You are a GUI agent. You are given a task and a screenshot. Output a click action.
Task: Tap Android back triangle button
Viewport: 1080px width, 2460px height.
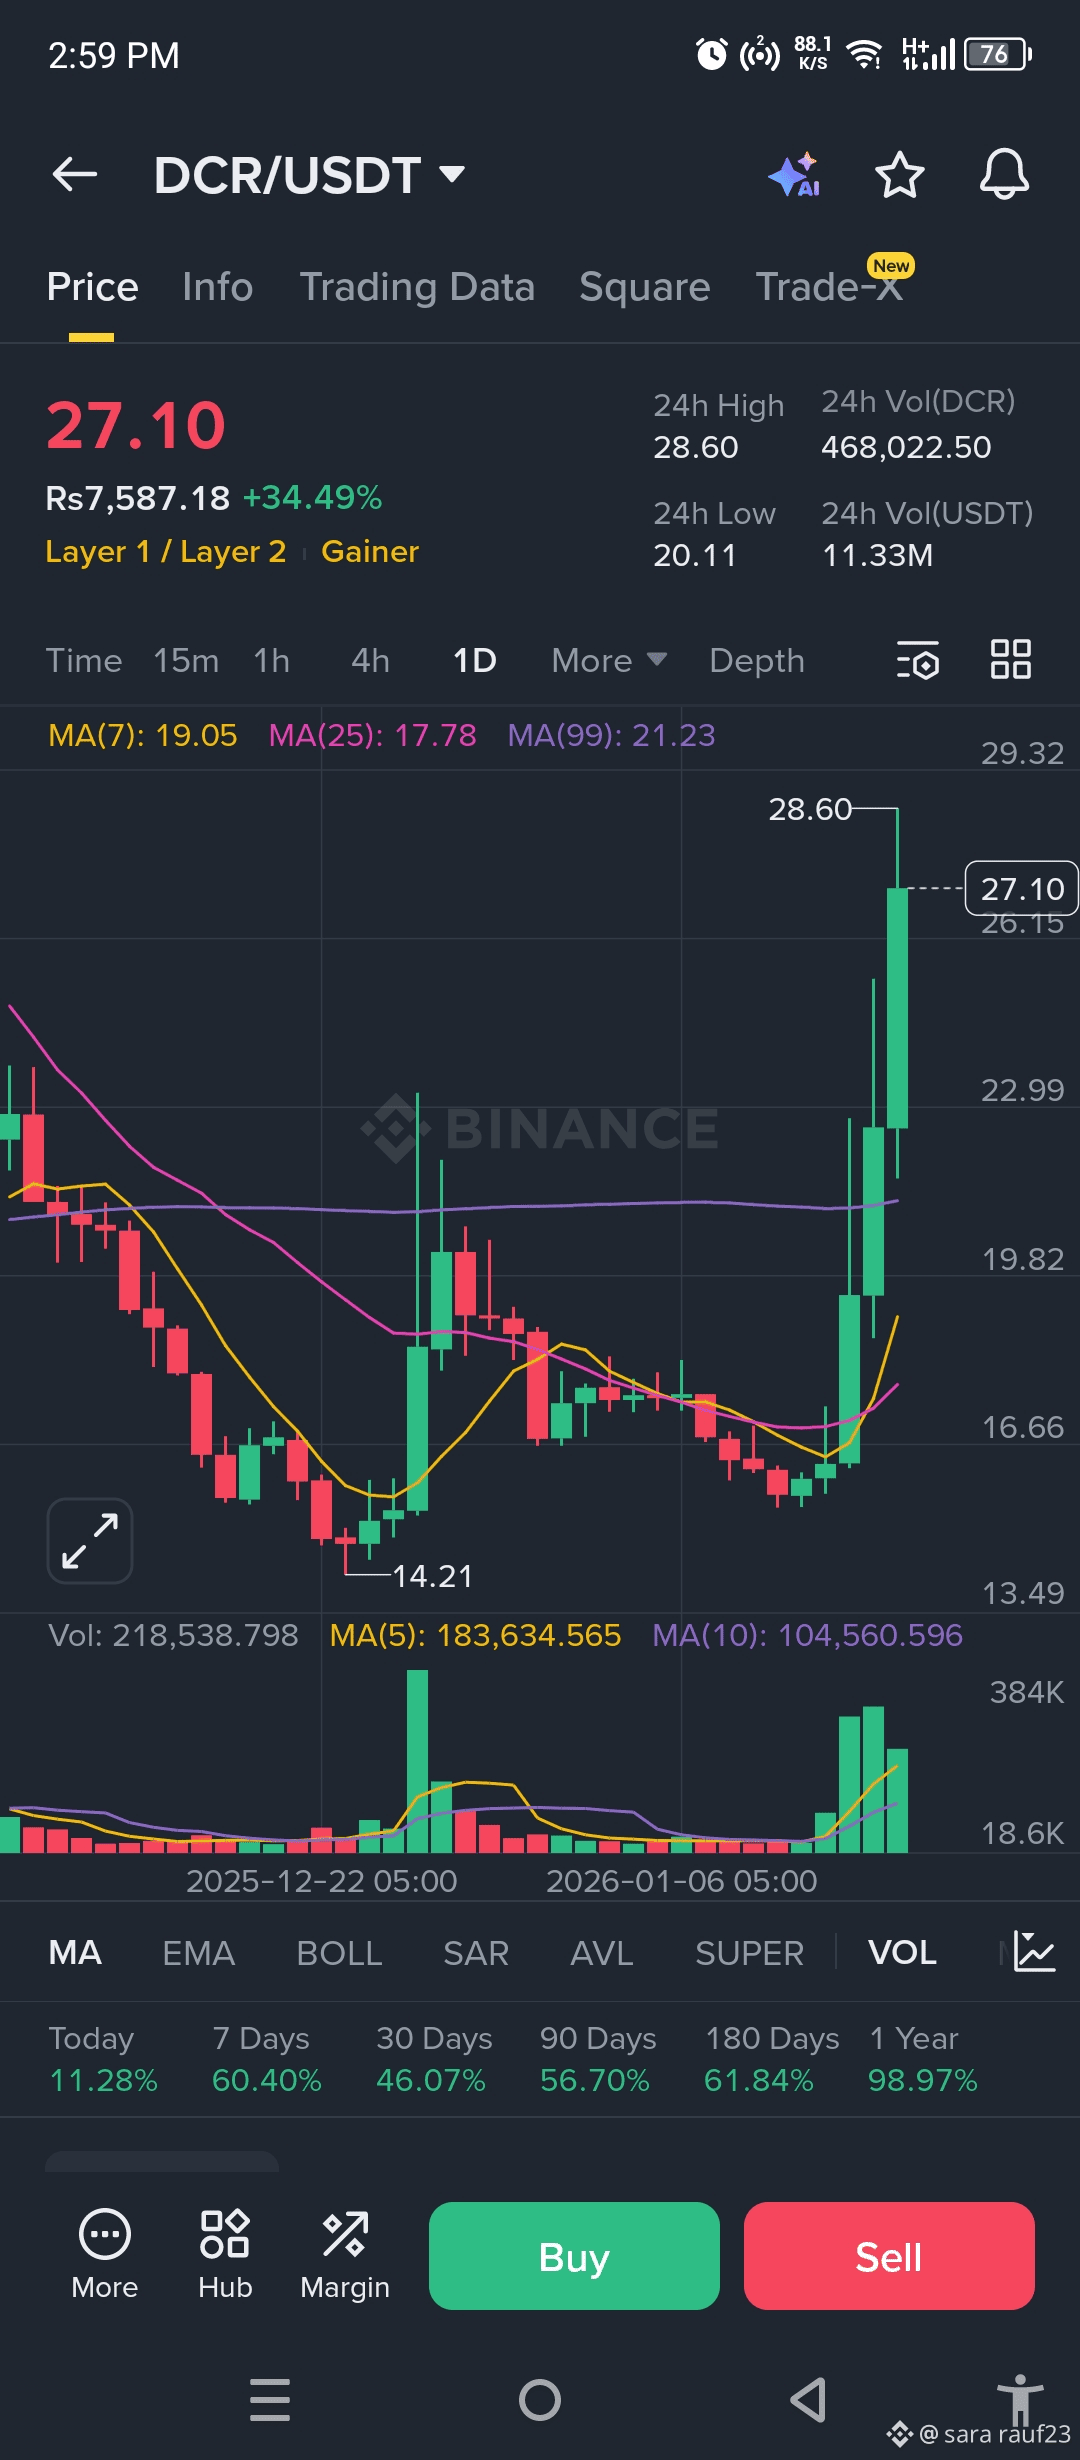point(808,2400)
